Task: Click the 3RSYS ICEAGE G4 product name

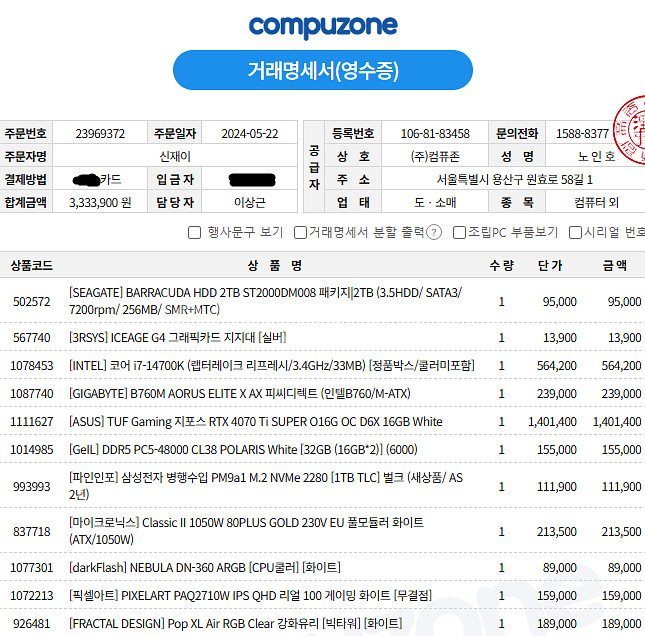Action: (x=177, y=338)
